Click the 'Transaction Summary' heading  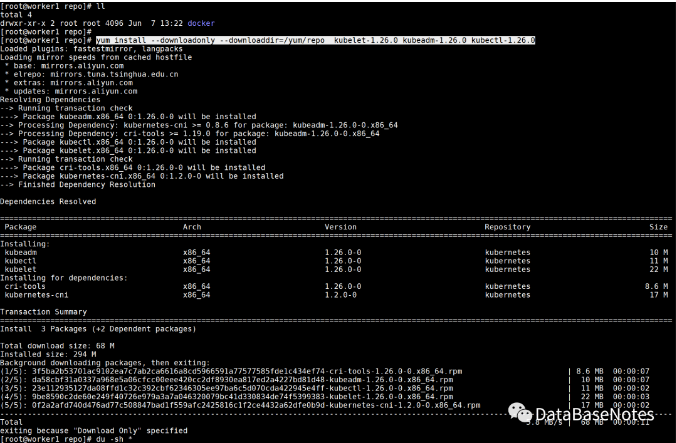43,312
